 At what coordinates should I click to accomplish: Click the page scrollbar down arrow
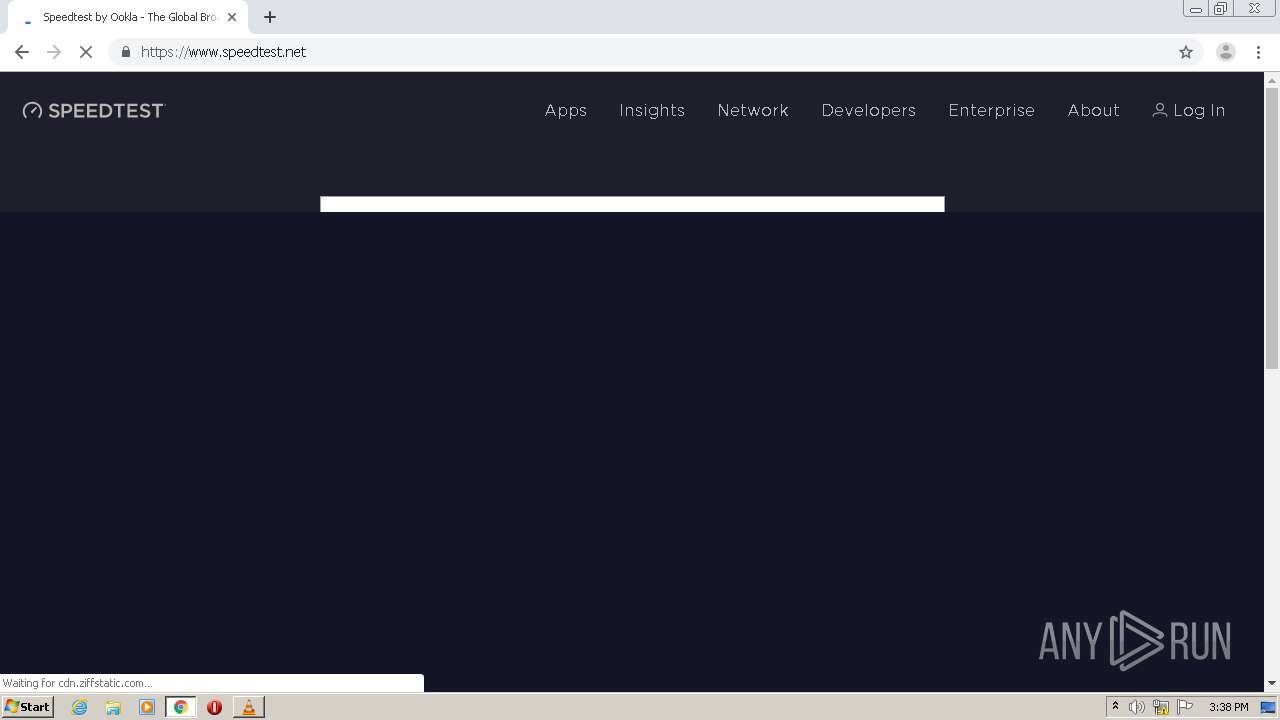click(1272, 683)
